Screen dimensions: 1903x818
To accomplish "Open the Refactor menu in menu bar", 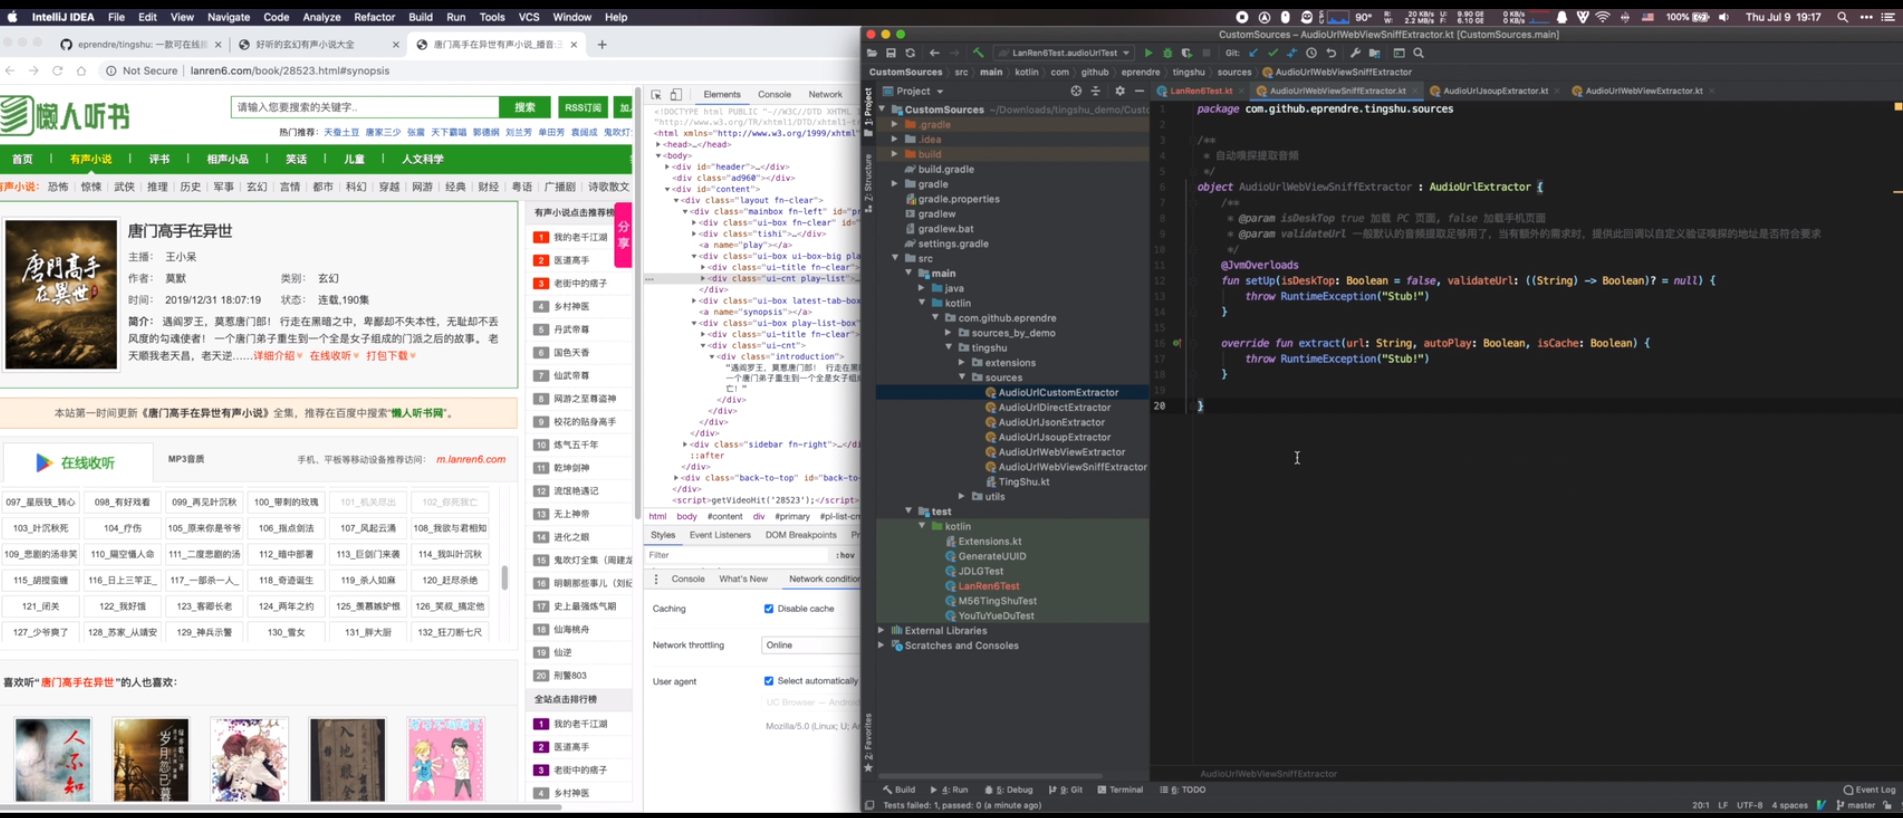I will (374, 17).
